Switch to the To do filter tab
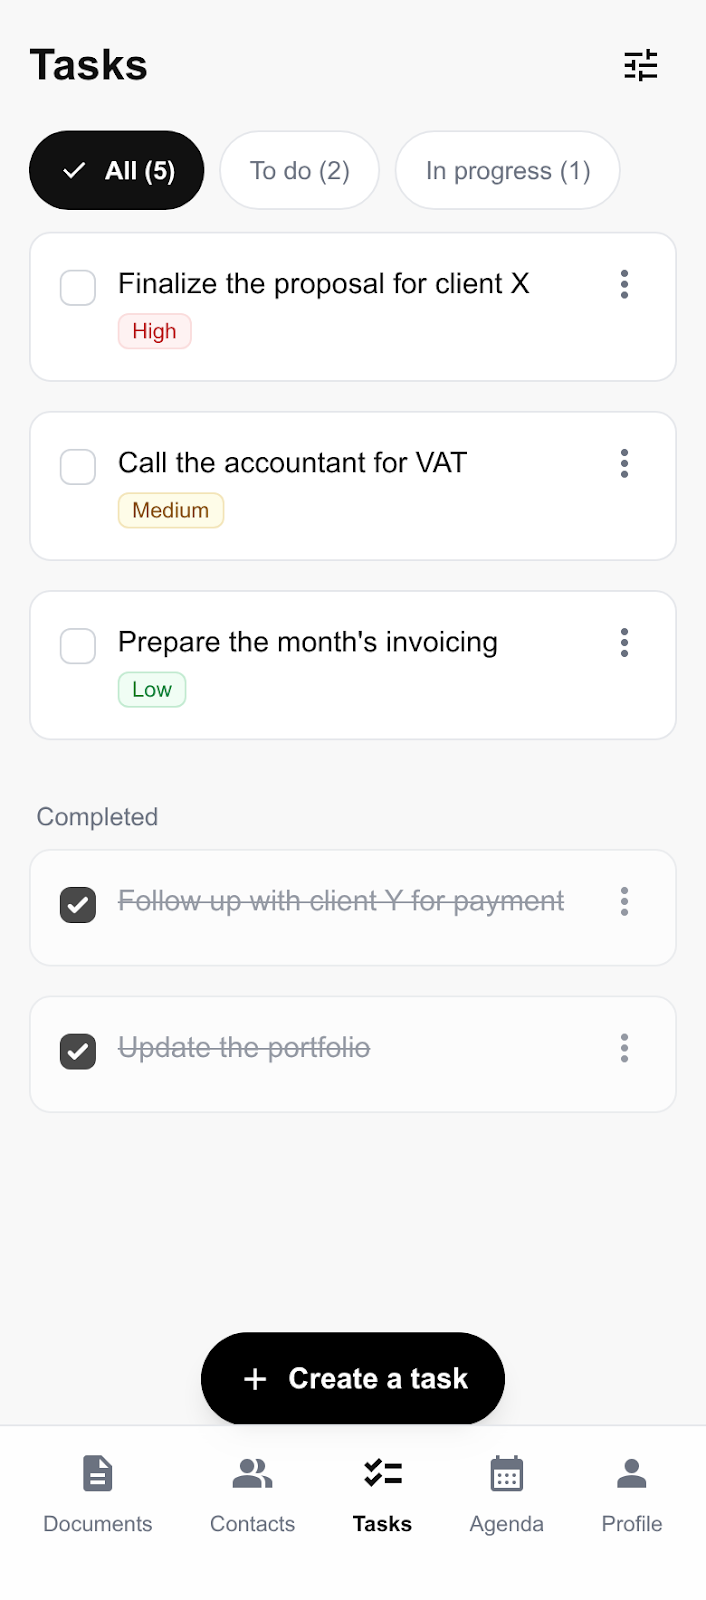 (299, 170)
